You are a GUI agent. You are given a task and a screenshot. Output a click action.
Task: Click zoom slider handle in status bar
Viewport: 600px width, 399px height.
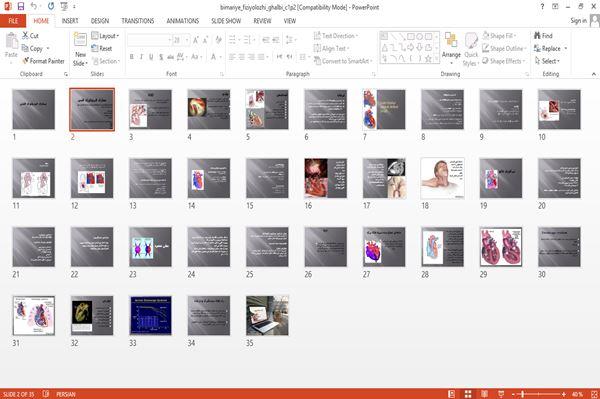tap(523, 394)
